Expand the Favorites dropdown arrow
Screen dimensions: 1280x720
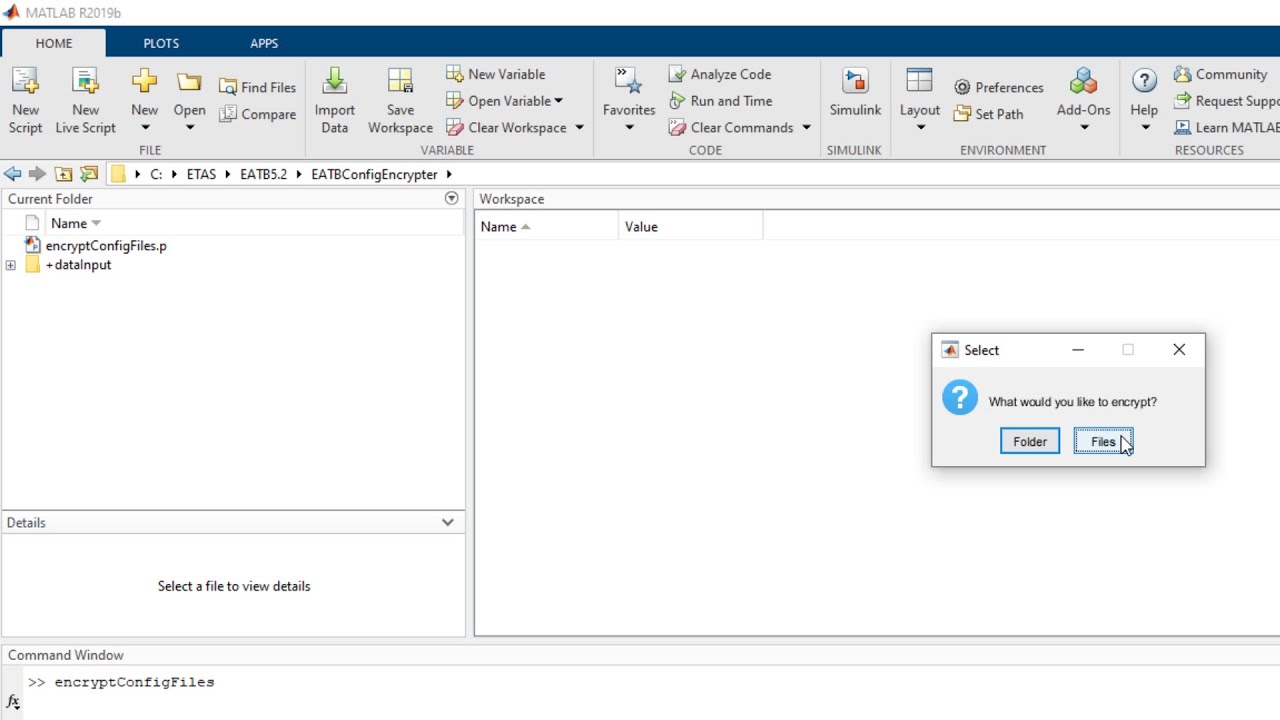[629, 128]
